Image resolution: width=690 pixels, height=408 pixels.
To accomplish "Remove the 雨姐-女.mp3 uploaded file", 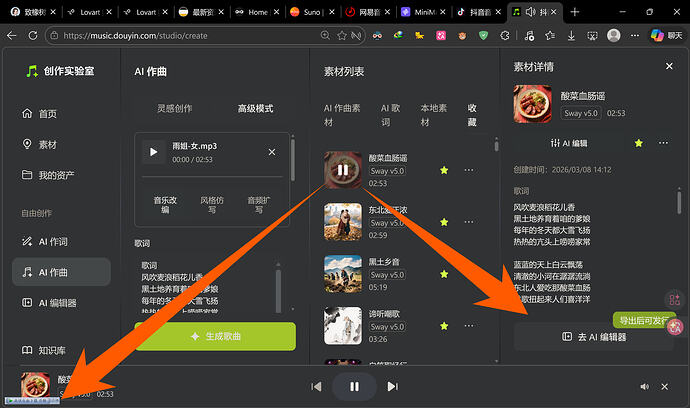I will click(272, 152).
